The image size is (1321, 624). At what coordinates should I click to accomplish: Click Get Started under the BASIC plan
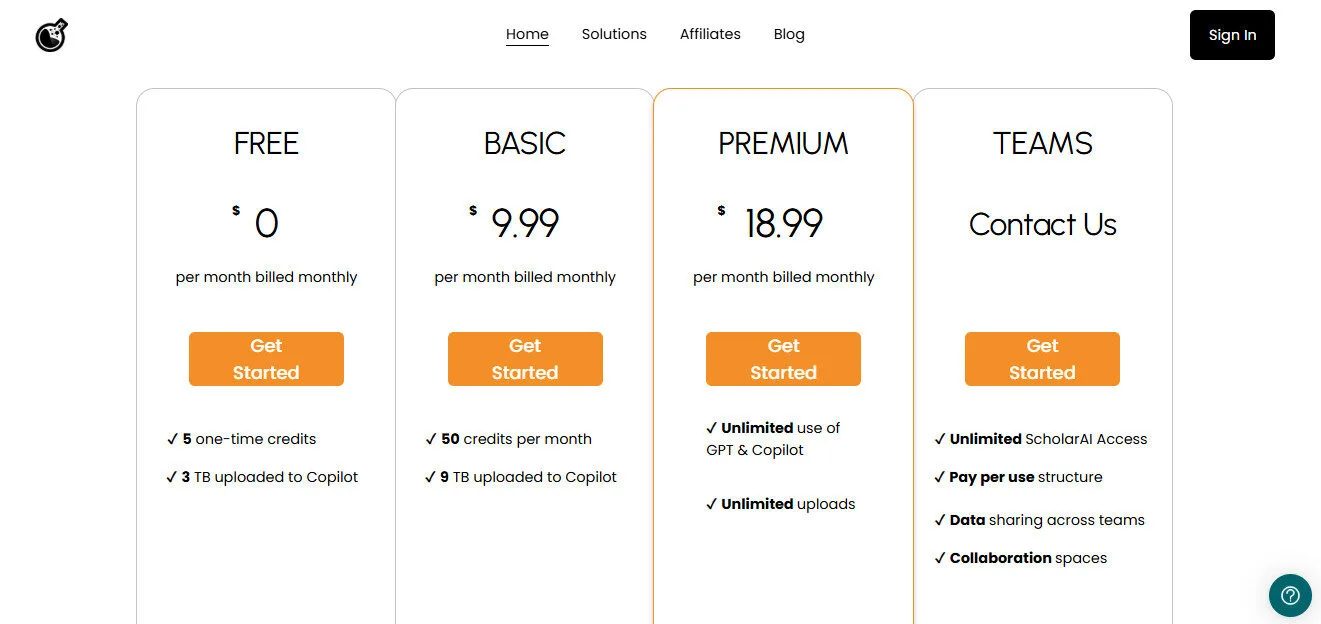[x=525, y=359]
